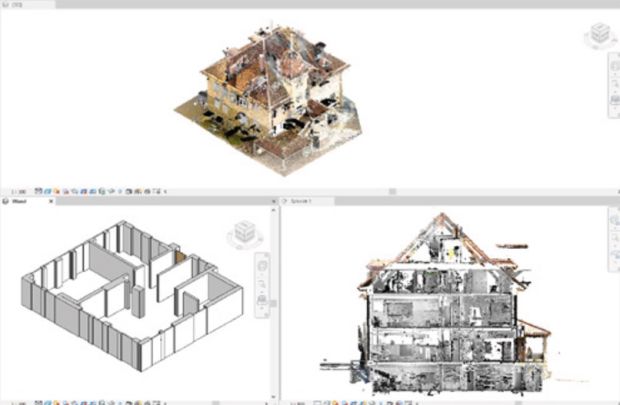
Task: Open view scale selector in top 3D view
Action: pyautogui.click(x=18, y=191)
